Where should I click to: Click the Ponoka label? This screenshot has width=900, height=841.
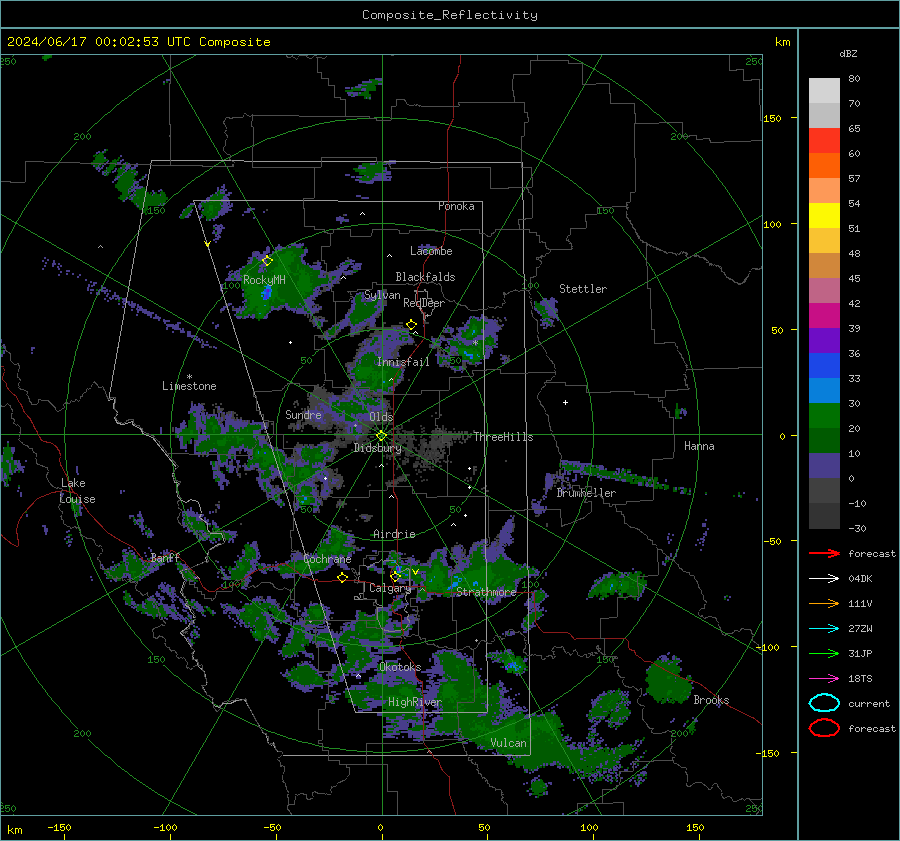(x=456, y=206)
